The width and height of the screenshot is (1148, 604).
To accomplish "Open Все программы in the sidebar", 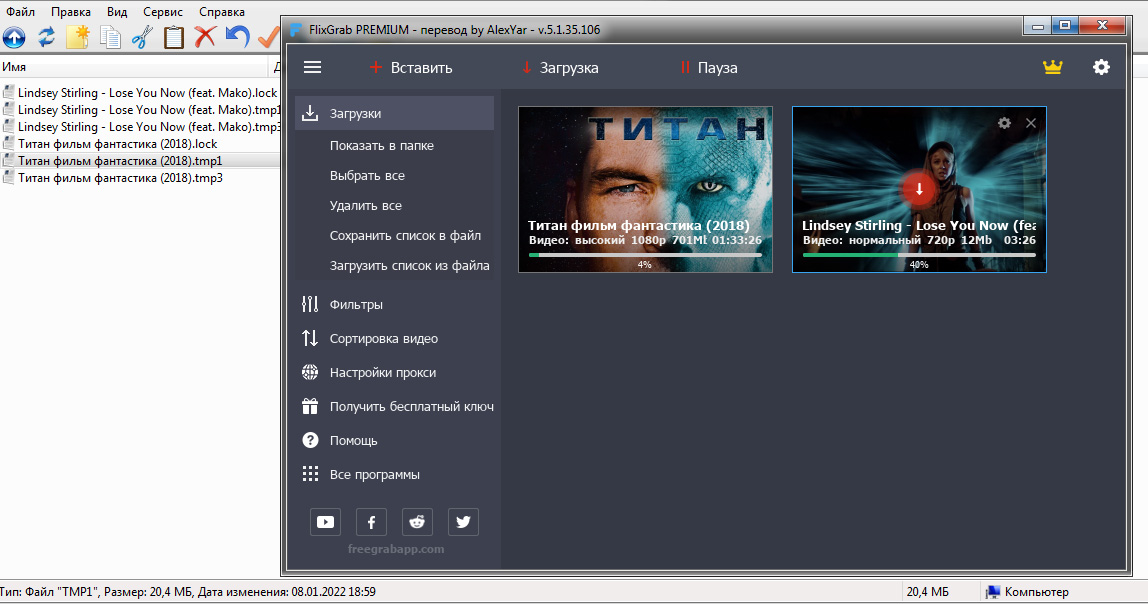I will 361,474.
